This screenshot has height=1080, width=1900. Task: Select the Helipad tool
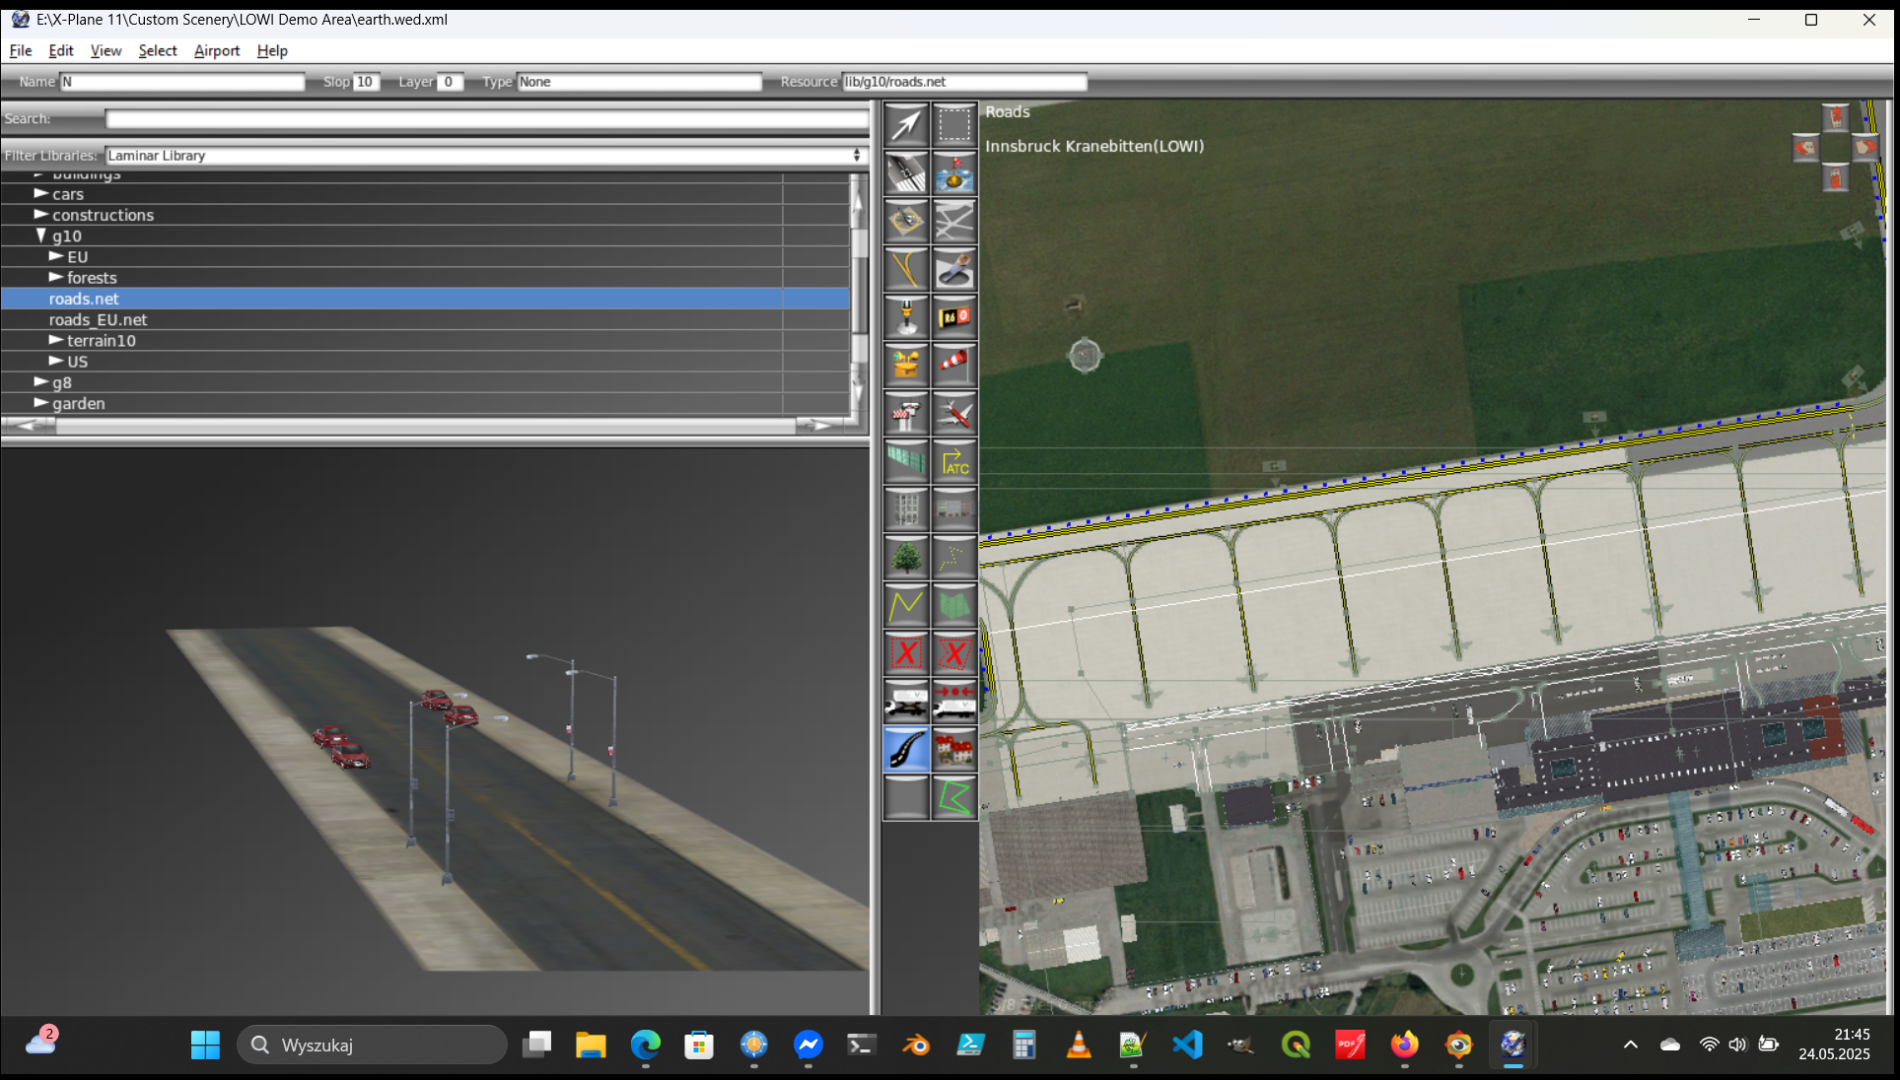pyautogui.click(x=906, y=221)
